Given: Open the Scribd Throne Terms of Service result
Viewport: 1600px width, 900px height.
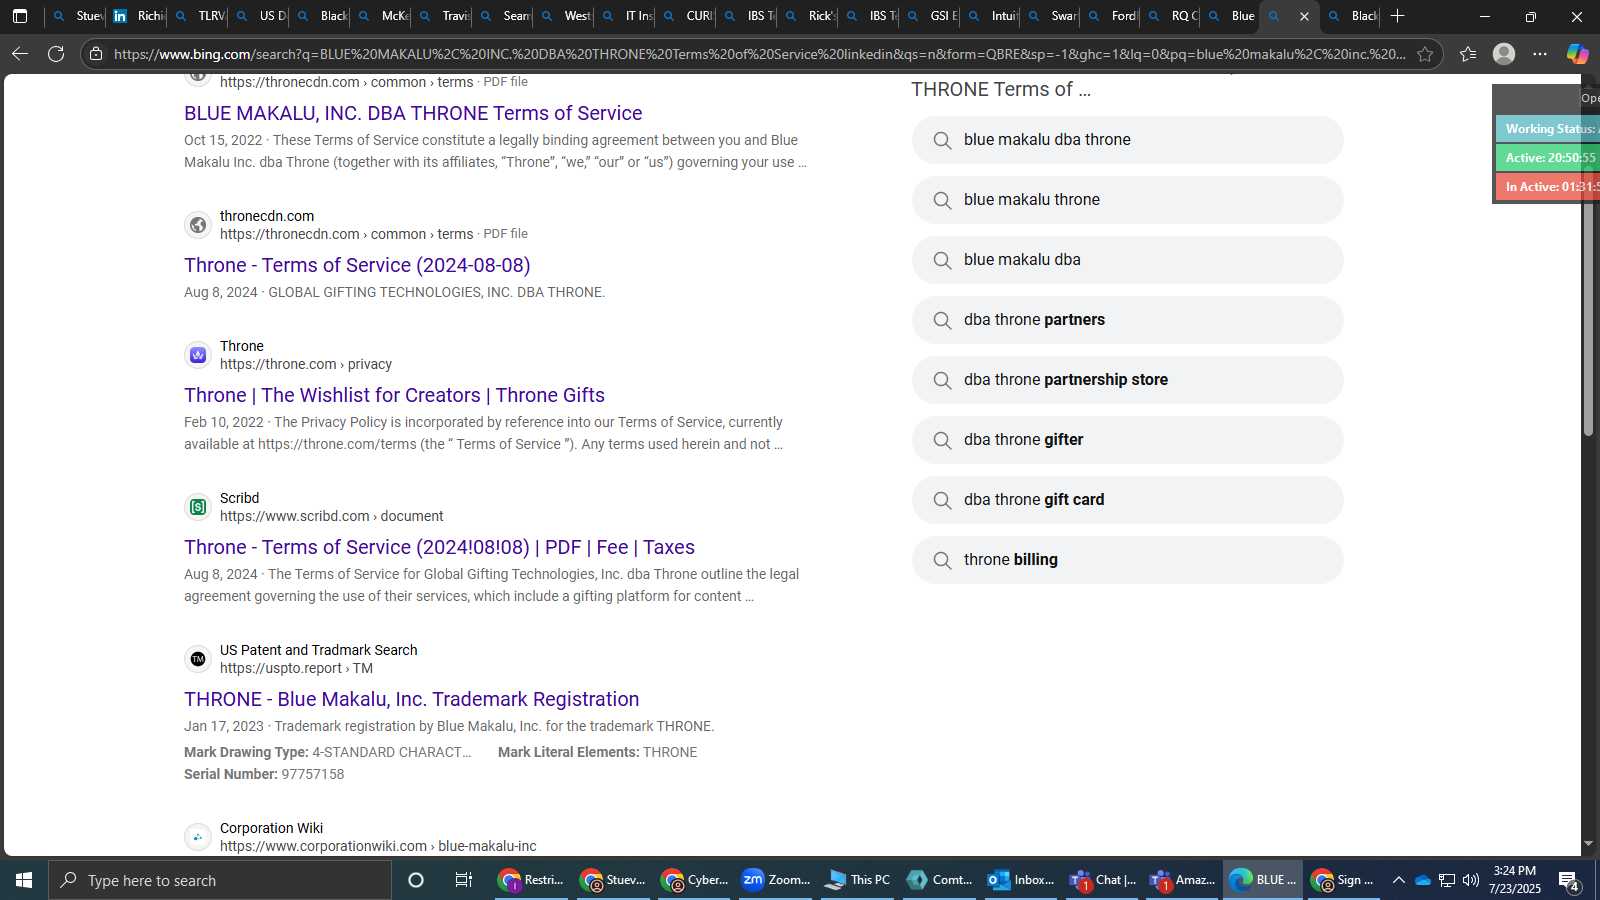Looking at the screenshot, I should [x=439, y=547].
